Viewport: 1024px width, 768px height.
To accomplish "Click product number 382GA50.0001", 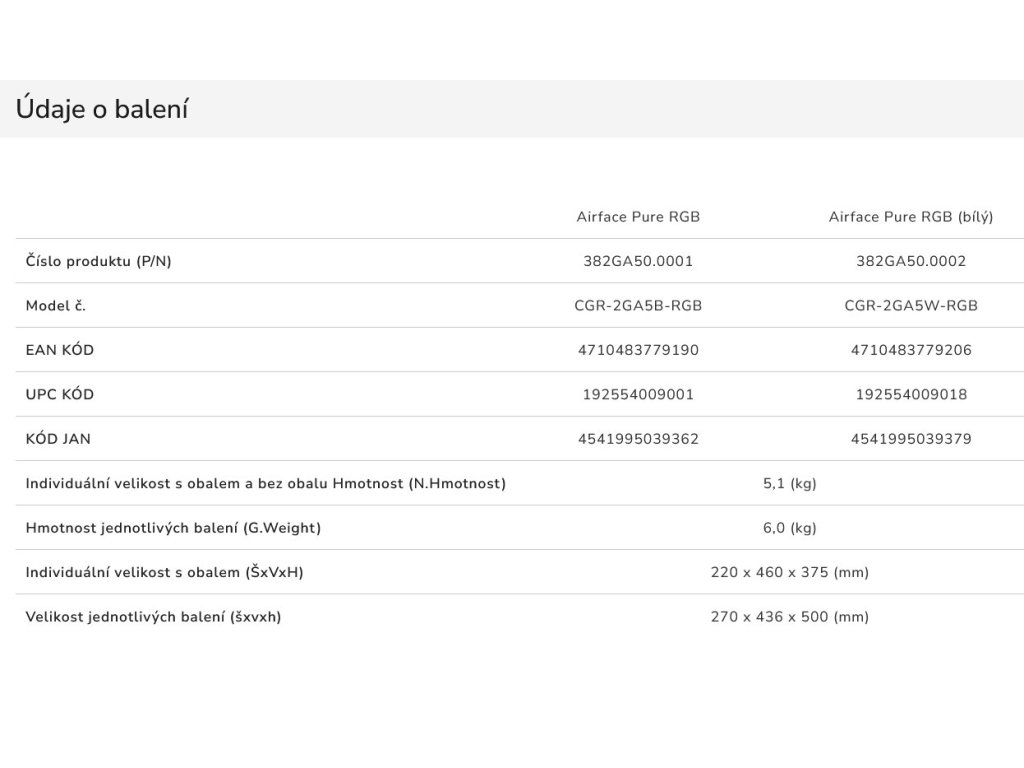I will tap(638, 261).
